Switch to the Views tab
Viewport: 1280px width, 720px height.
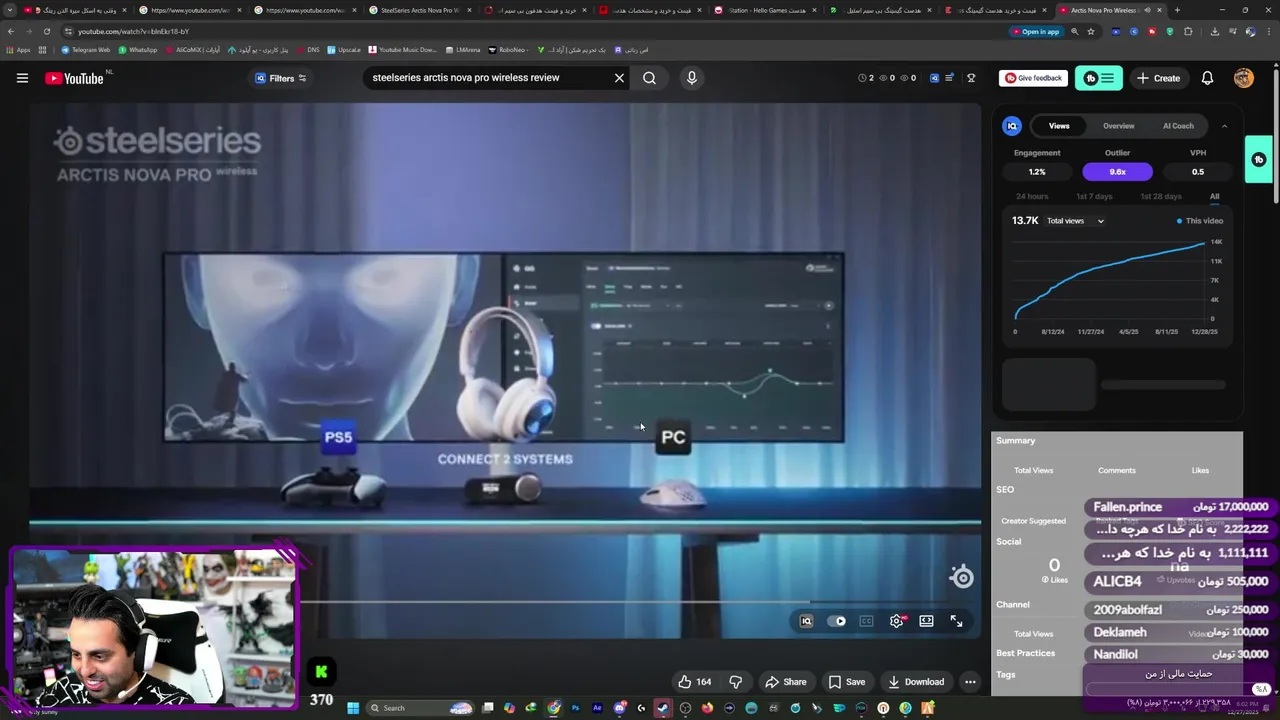[1058, 126]
